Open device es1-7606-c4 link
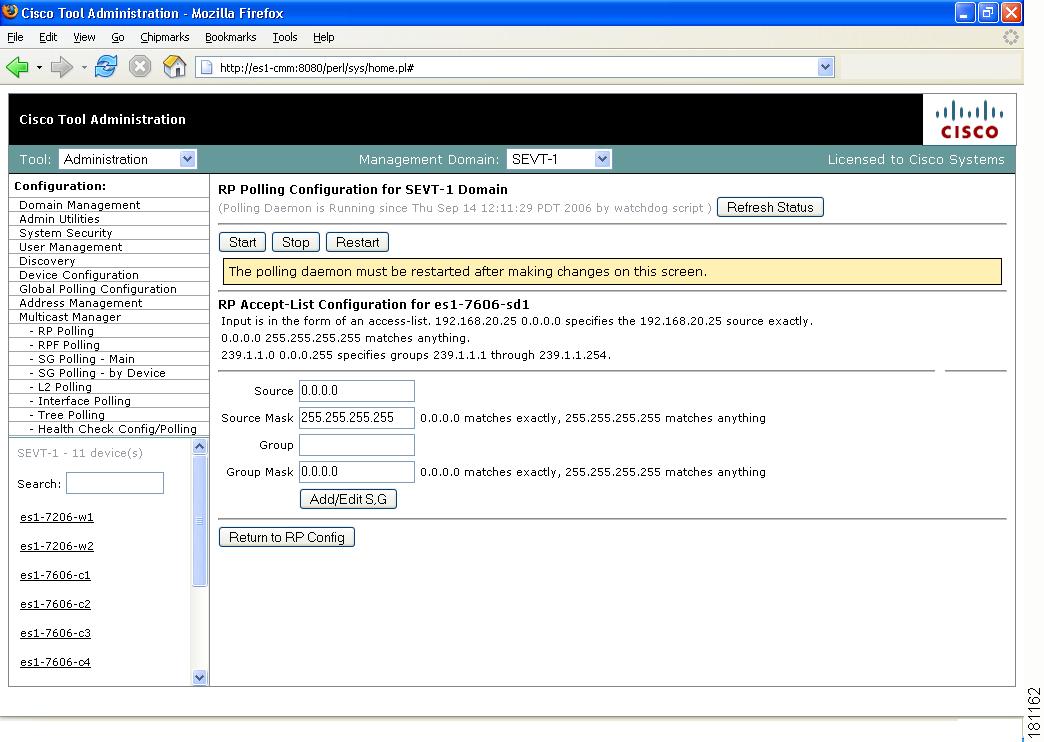This screenshot has height=742, width=1044. coord(55,662)
